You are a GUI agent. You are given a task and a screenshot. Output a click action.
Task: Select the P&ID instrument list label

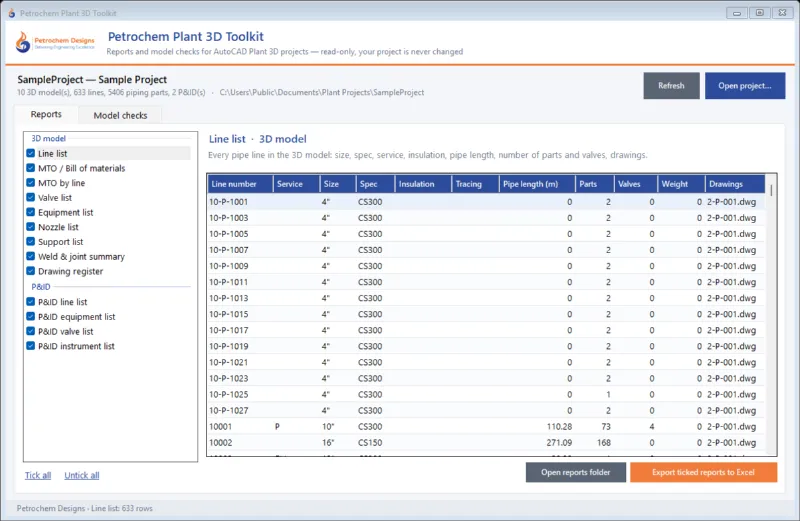pyautogui.click(x=76, y=346)
